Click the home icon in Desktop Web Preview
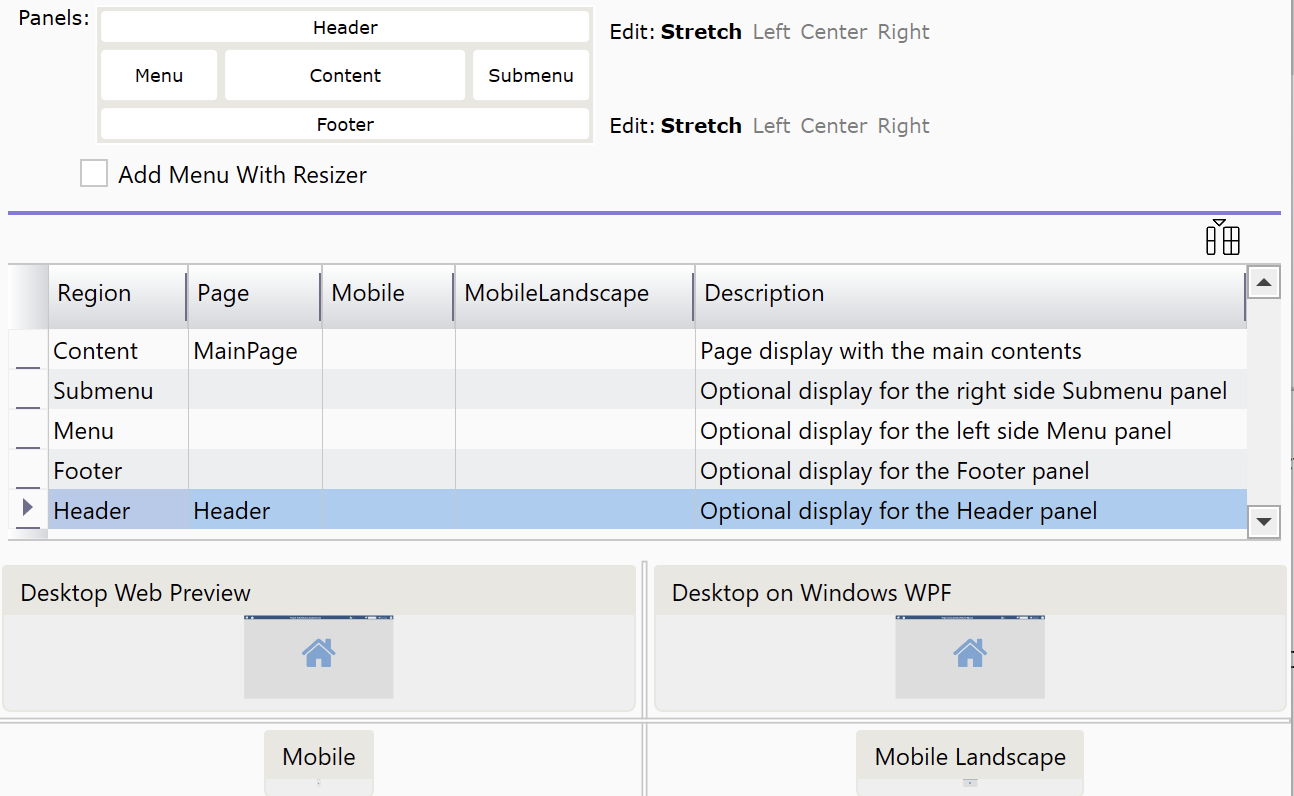 point(318,654)
